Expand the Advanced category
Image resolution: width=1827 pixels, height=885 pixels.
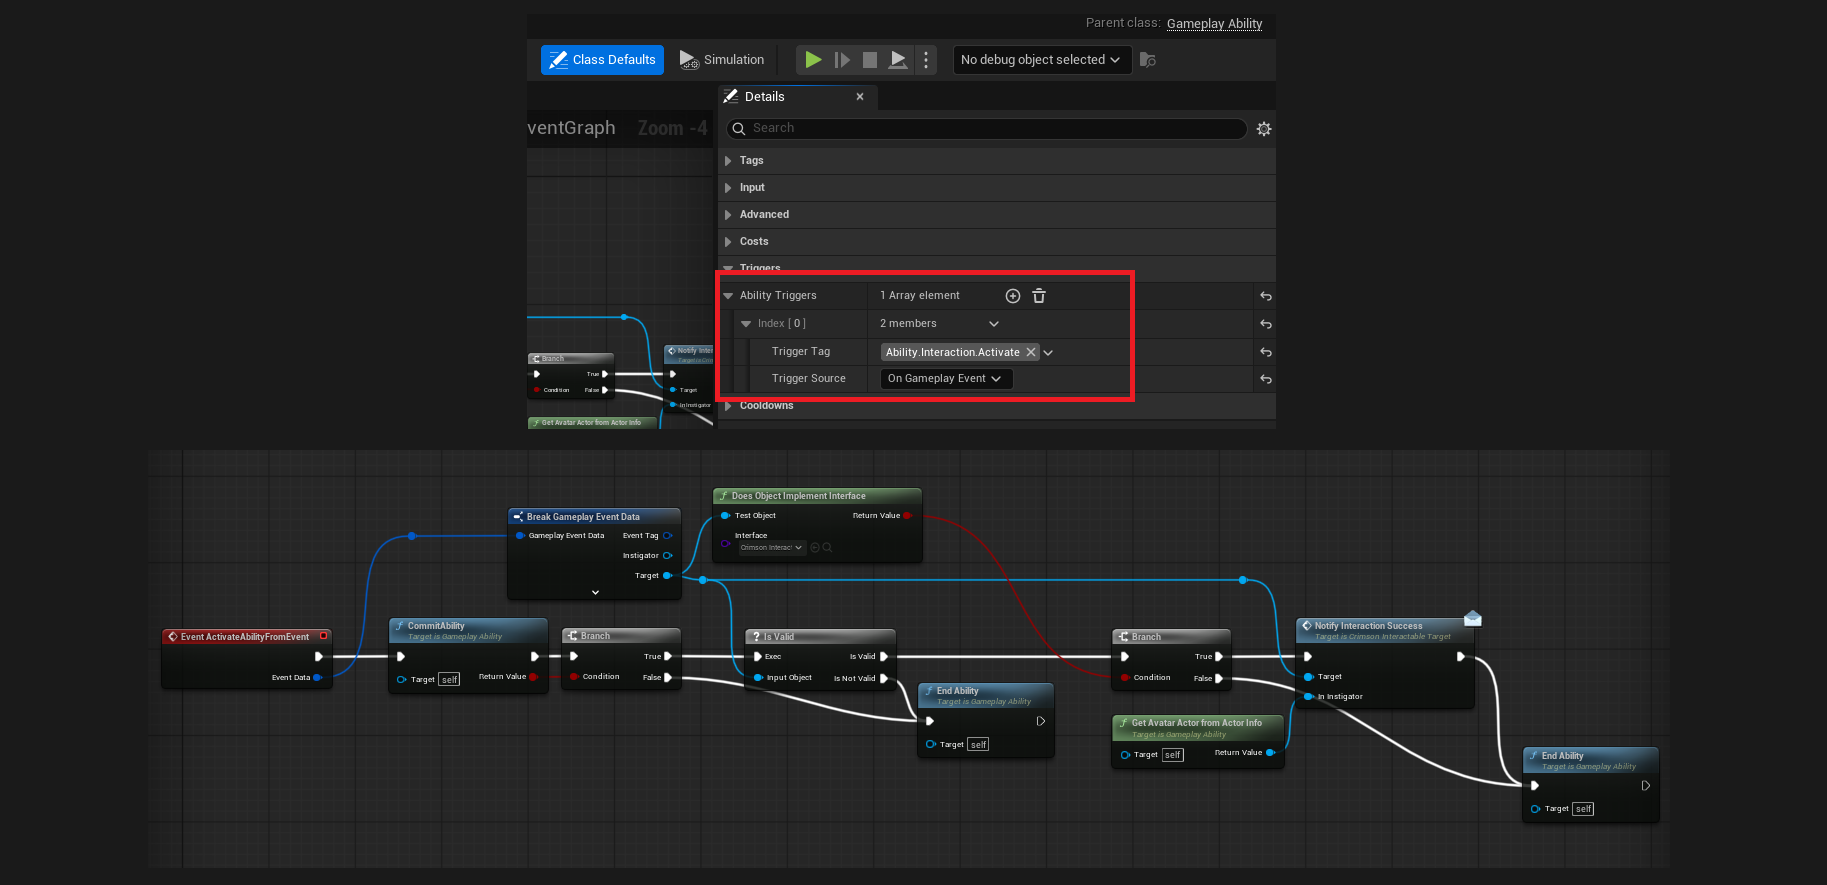pyautogui.click(x=728, y=215)
